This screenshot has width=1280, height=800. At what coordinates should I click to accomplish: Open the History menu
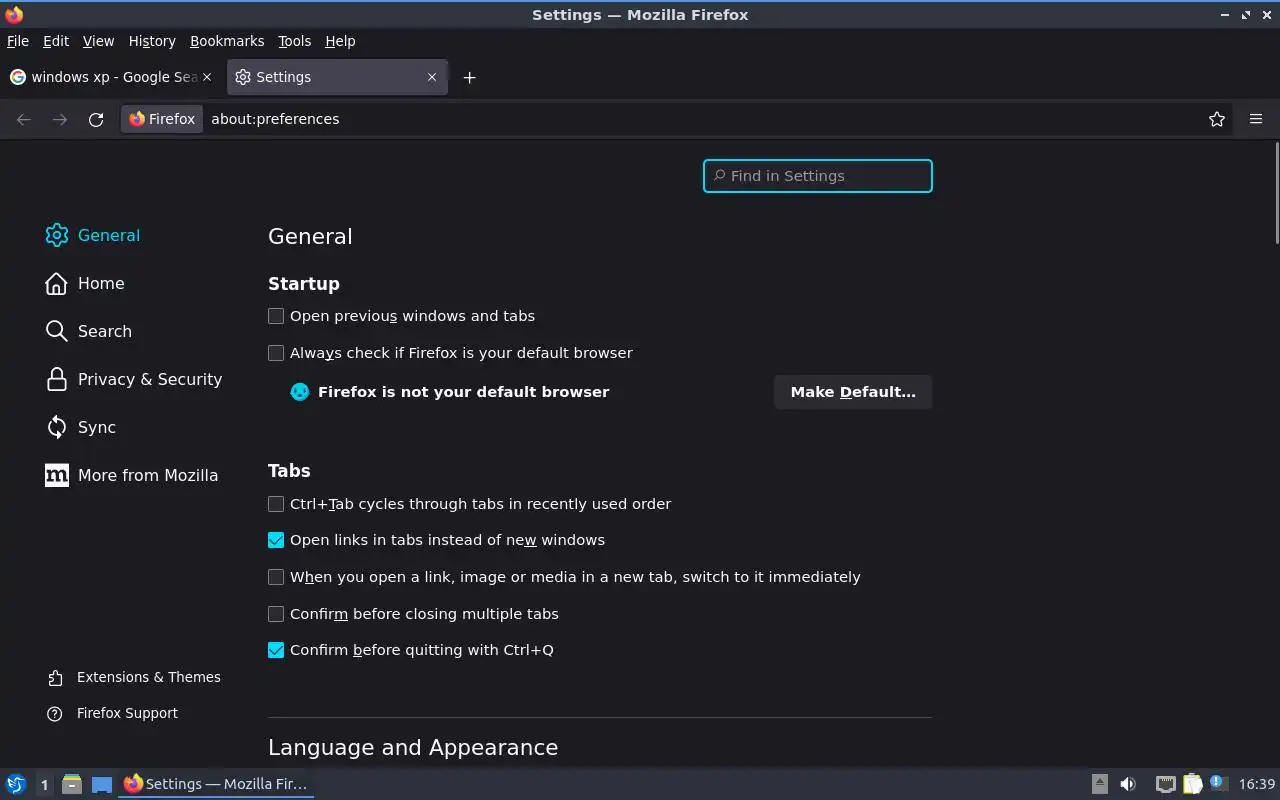pyautogui.click(x=152, y=41)
